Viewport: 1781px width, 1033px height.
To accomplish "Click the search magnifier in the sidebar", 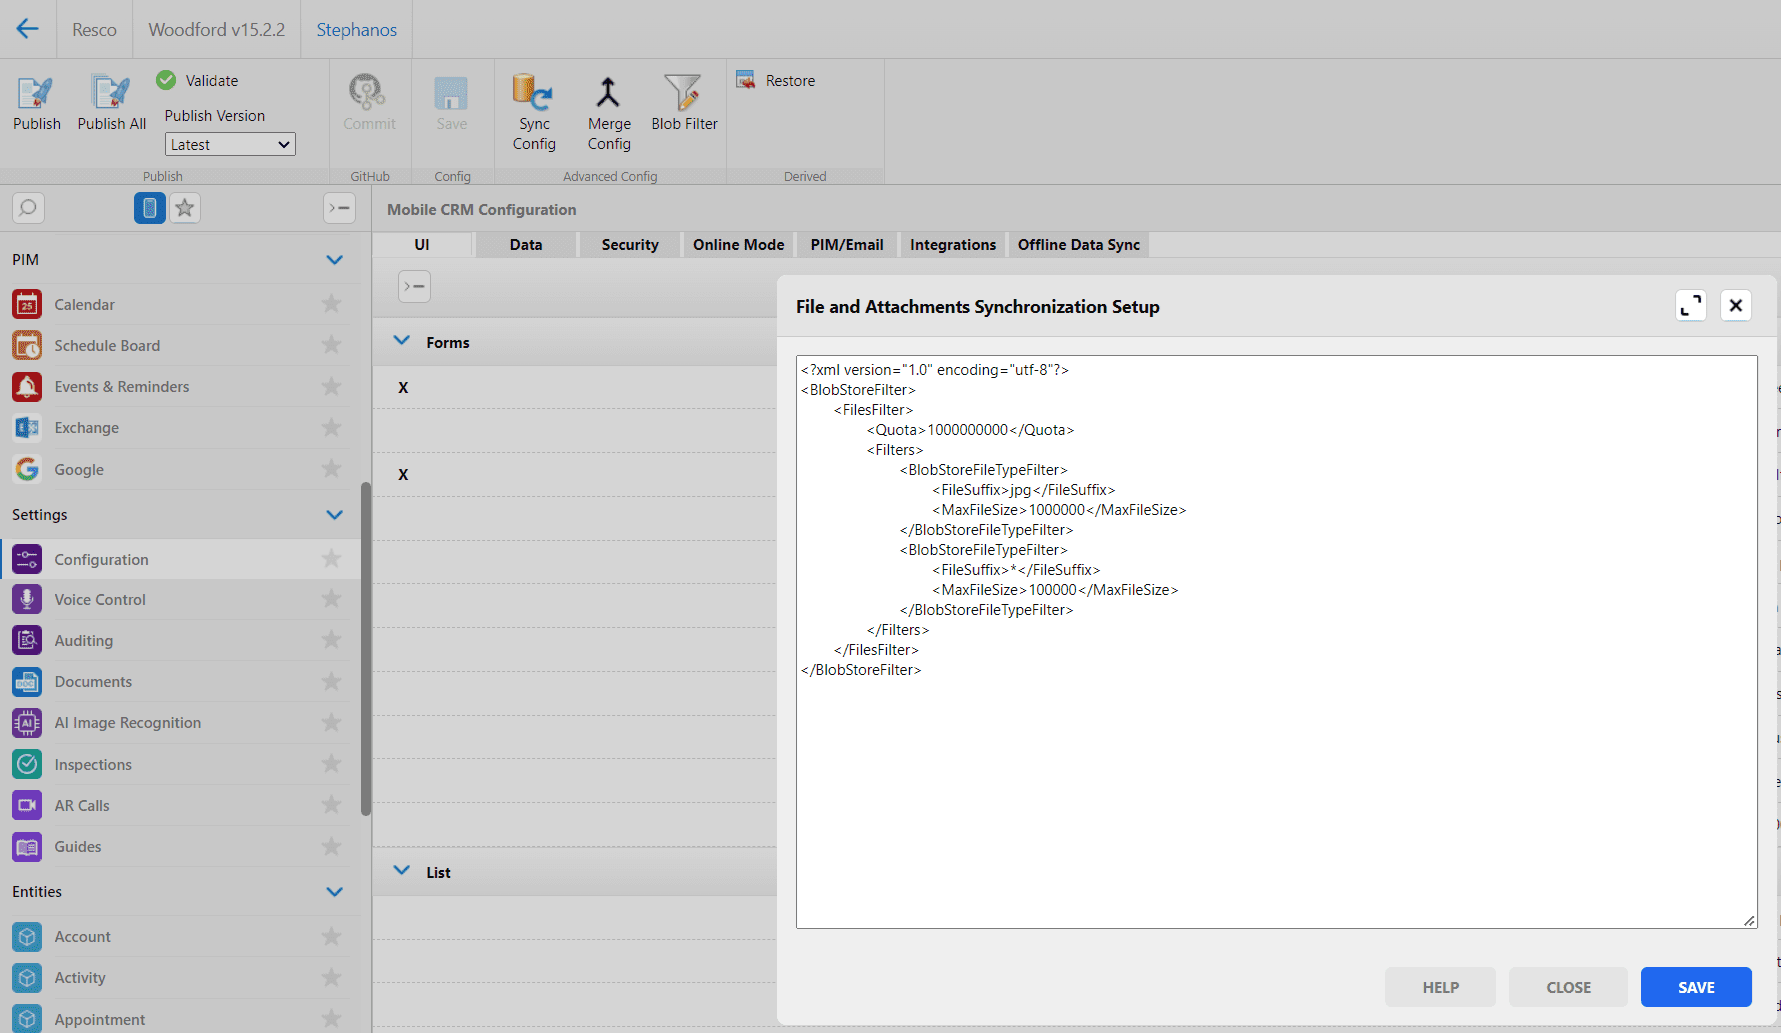I will (x=28, y=208).
